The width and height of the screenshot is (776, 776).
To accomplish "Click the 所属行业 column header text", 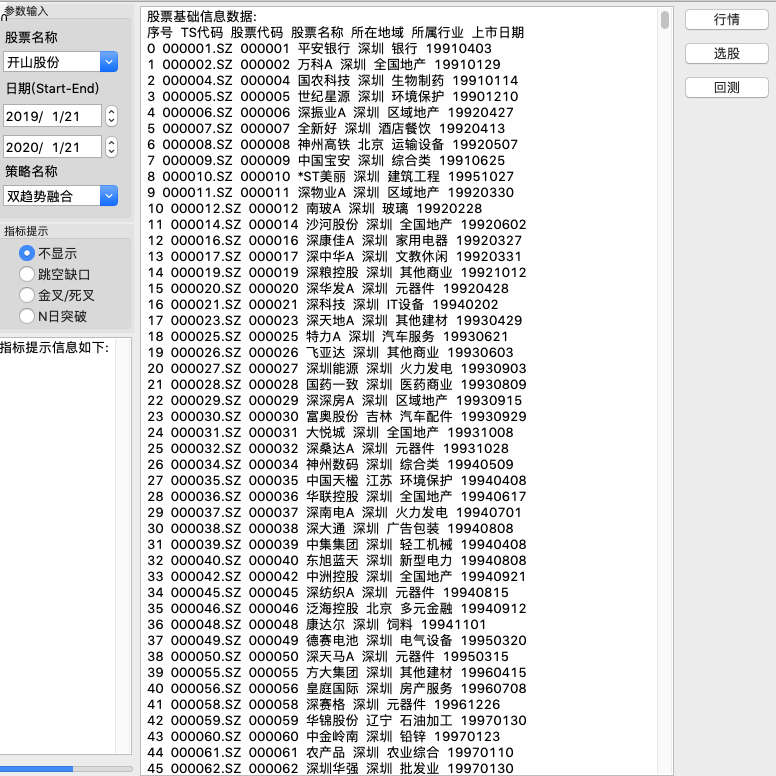I will [x=437, y=33].
